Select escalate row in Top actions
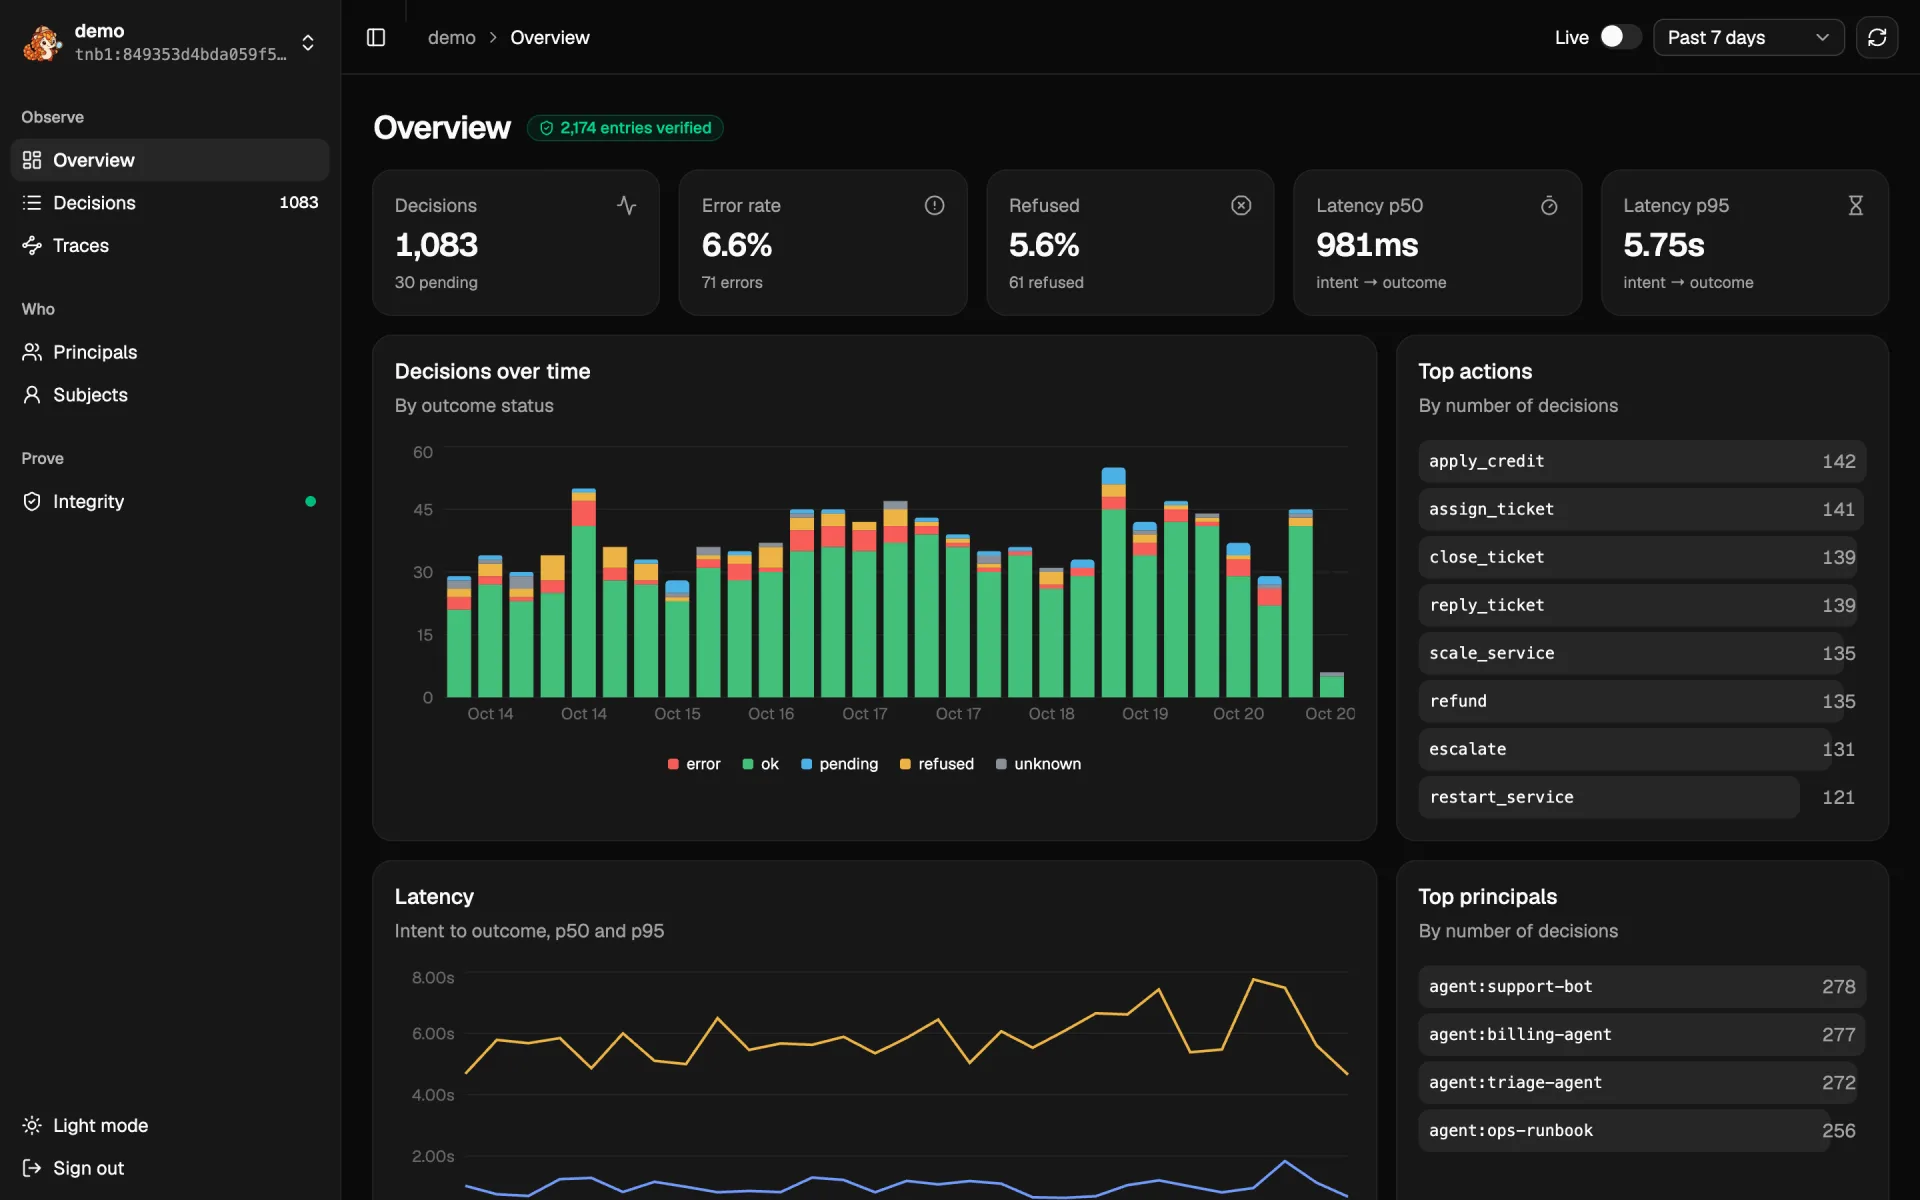 (x=1642, y=749)
